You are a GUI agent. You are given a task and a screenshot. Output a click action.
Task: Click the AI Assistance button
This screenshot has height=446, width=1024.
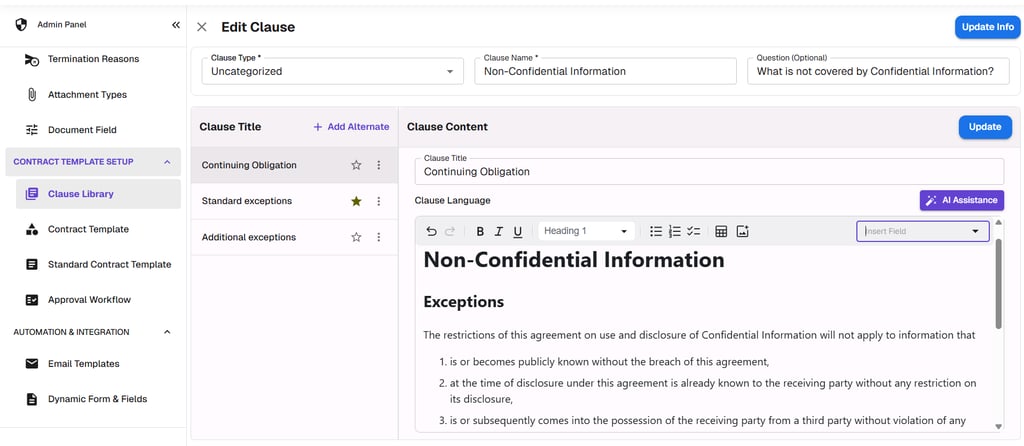click(x=961, y=200)
